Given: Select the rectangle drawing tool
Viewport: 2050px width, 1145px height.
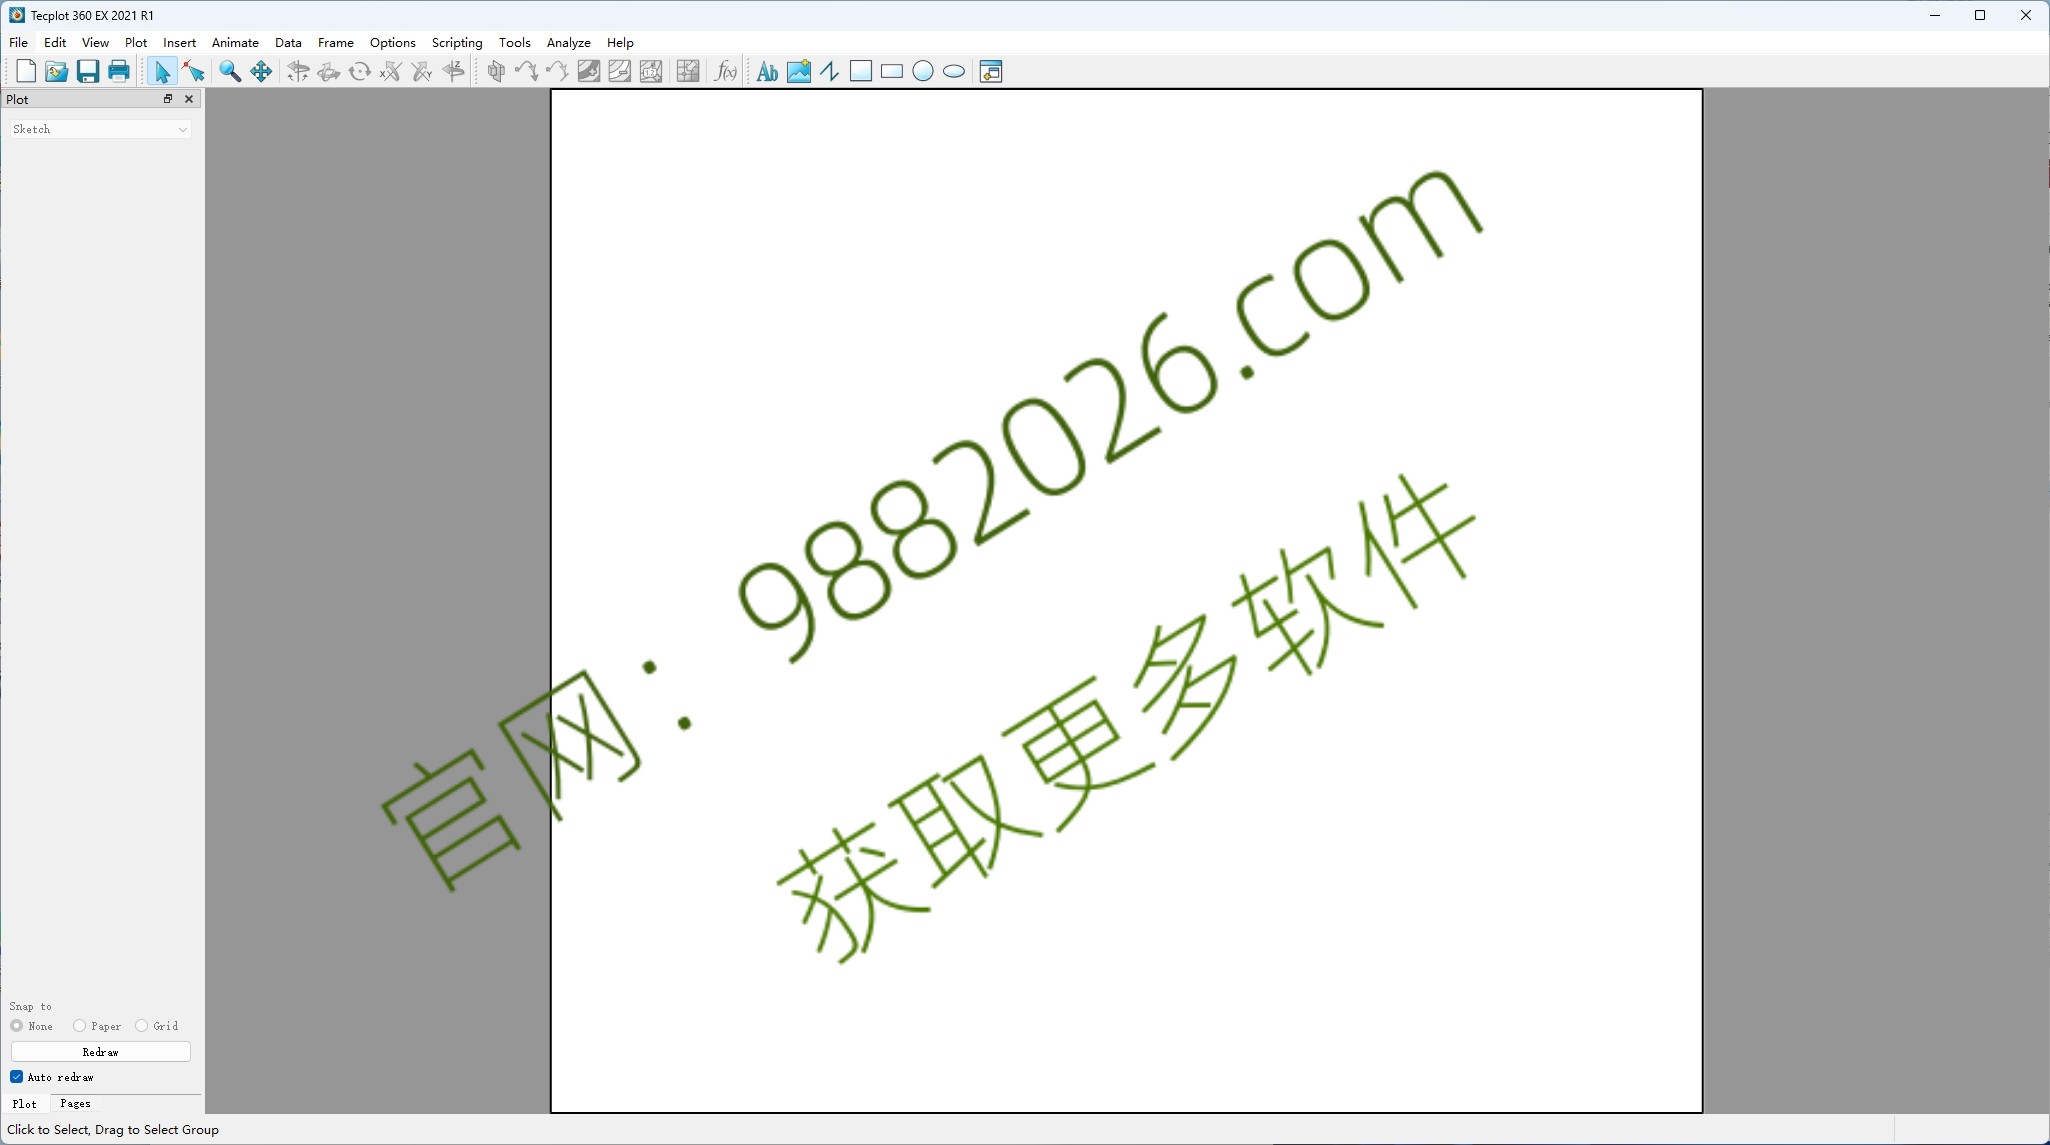Looking at the screenshot, I should (892, 71).
